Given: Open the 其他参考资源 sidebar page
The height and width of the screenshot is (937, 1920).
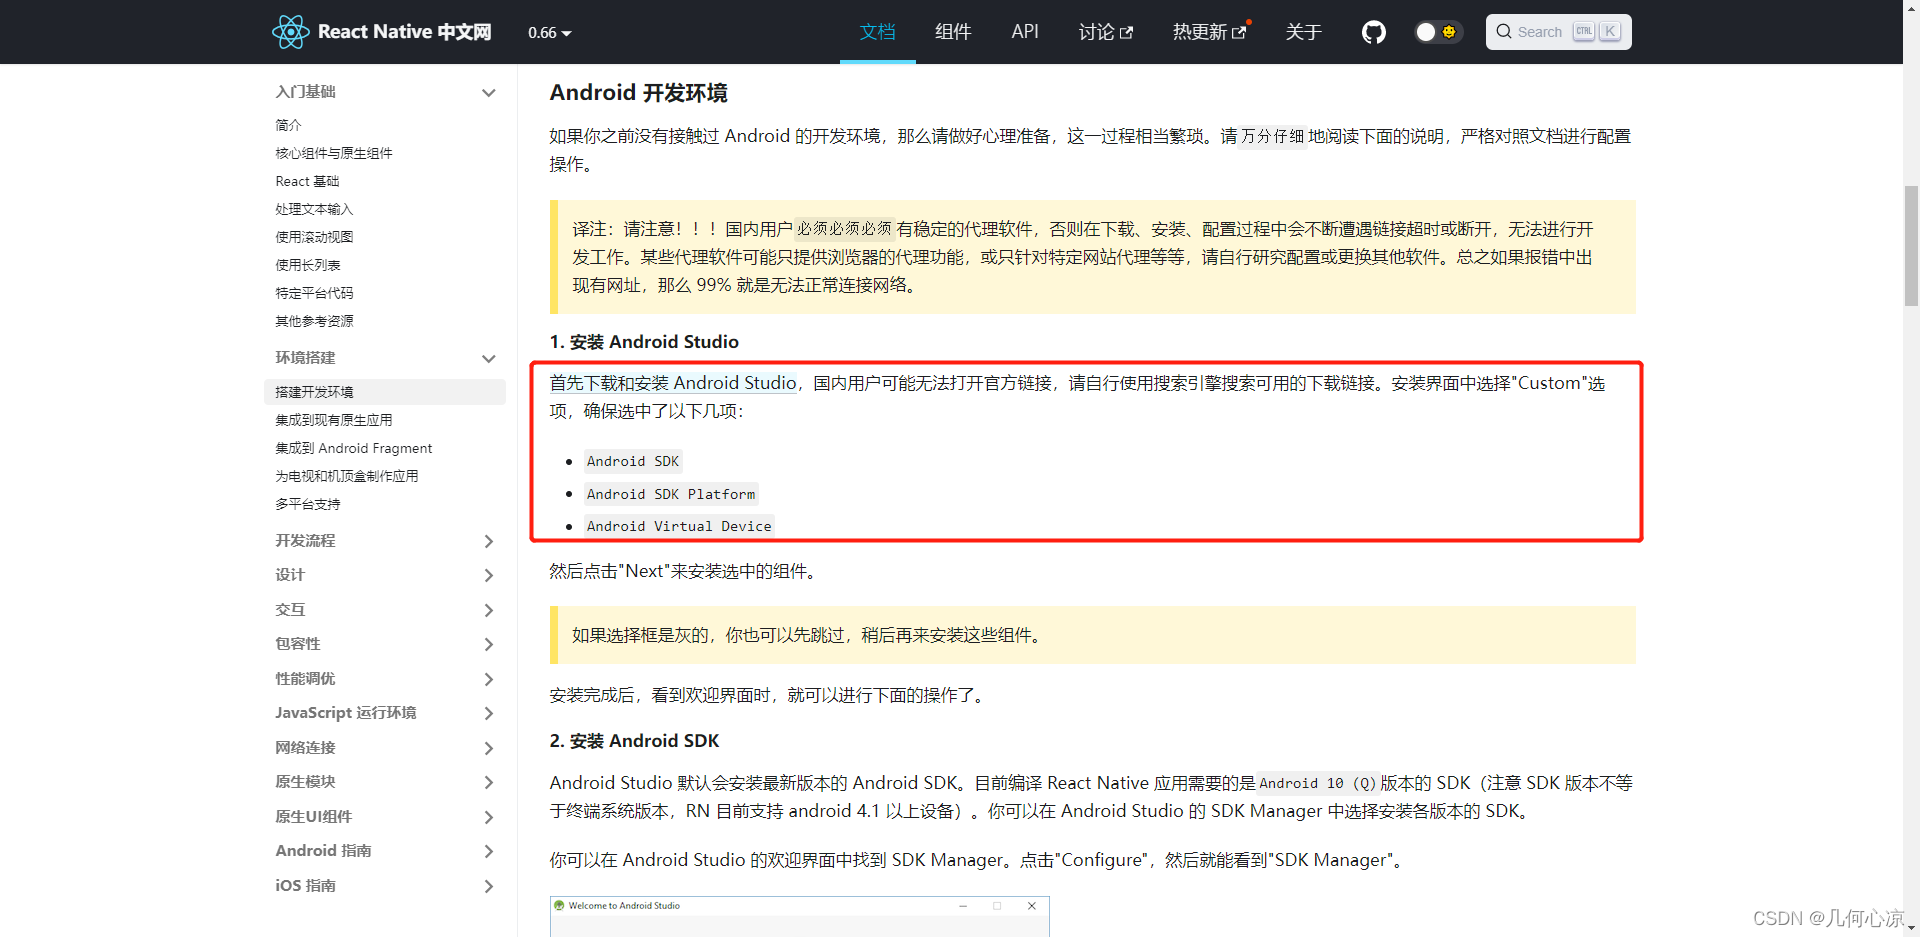Looking at the screenshot, I should pos(314,321).
